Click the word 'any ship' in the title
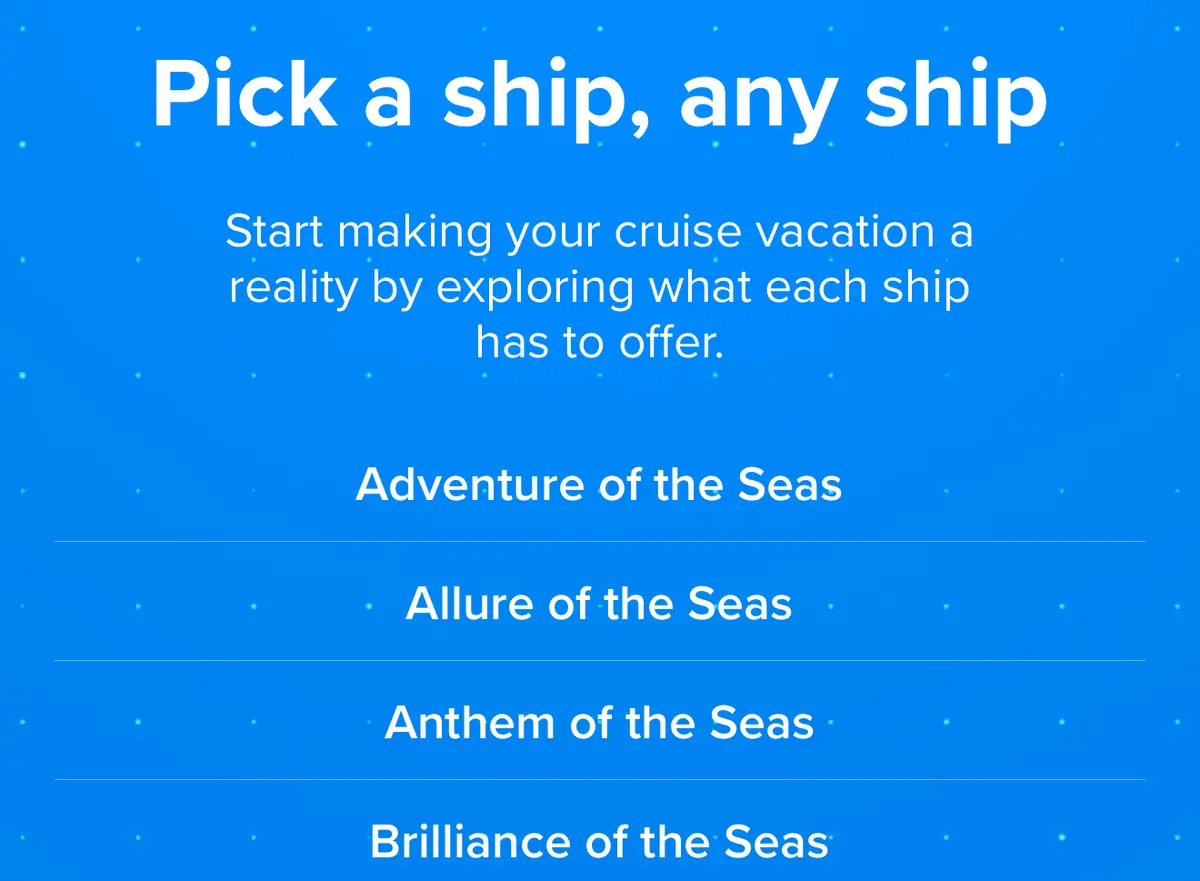The image size is (1200, 881). pos(863,96)
